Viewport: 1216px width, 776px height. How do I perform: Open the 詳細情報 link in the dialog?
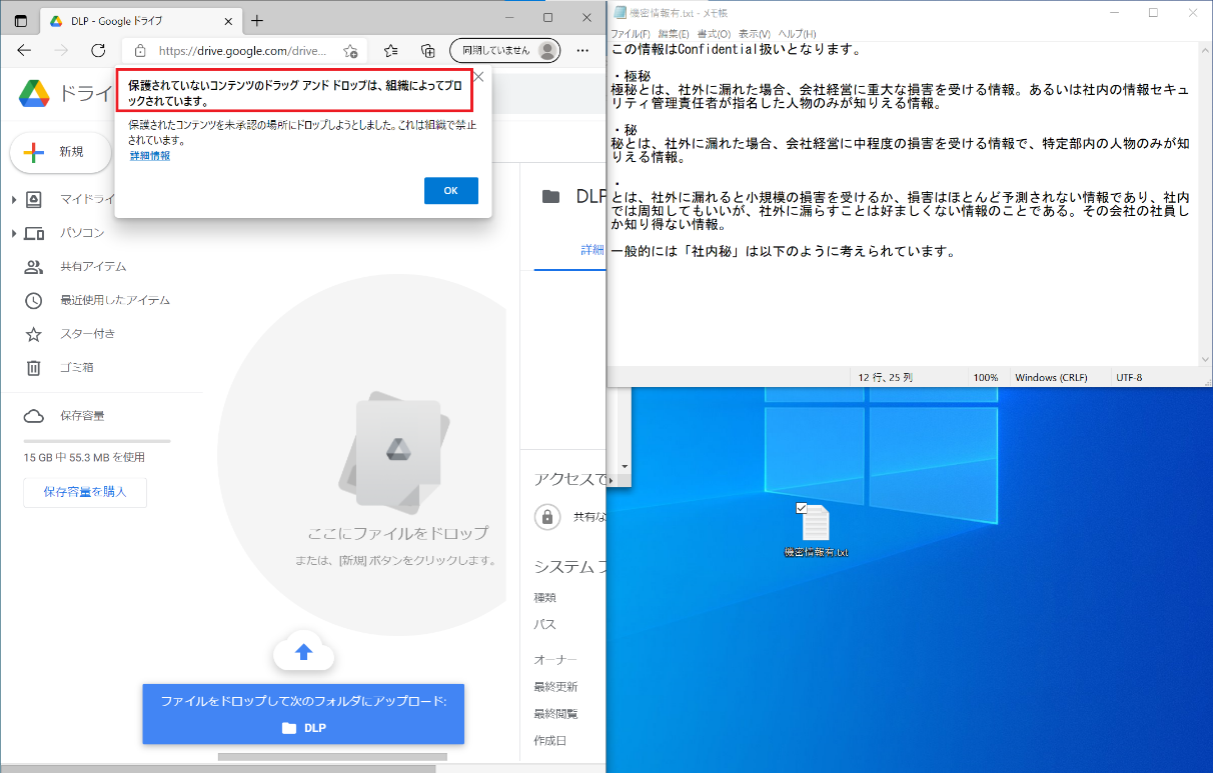pos(150,156)
